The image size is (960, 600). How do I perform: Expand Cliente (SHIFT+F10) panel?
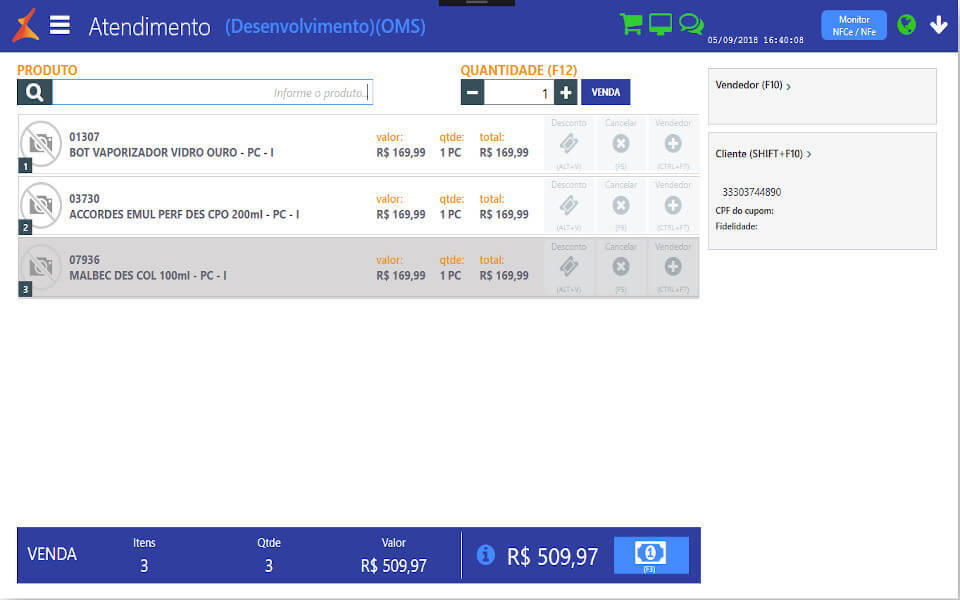coord(763,154)
